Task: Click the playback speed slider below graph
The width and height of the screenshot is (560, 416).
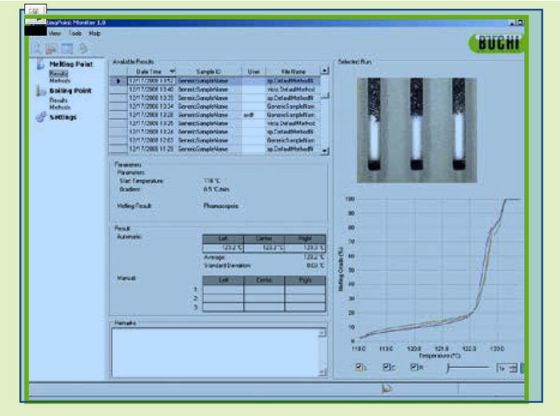Action: pos(468,367)
